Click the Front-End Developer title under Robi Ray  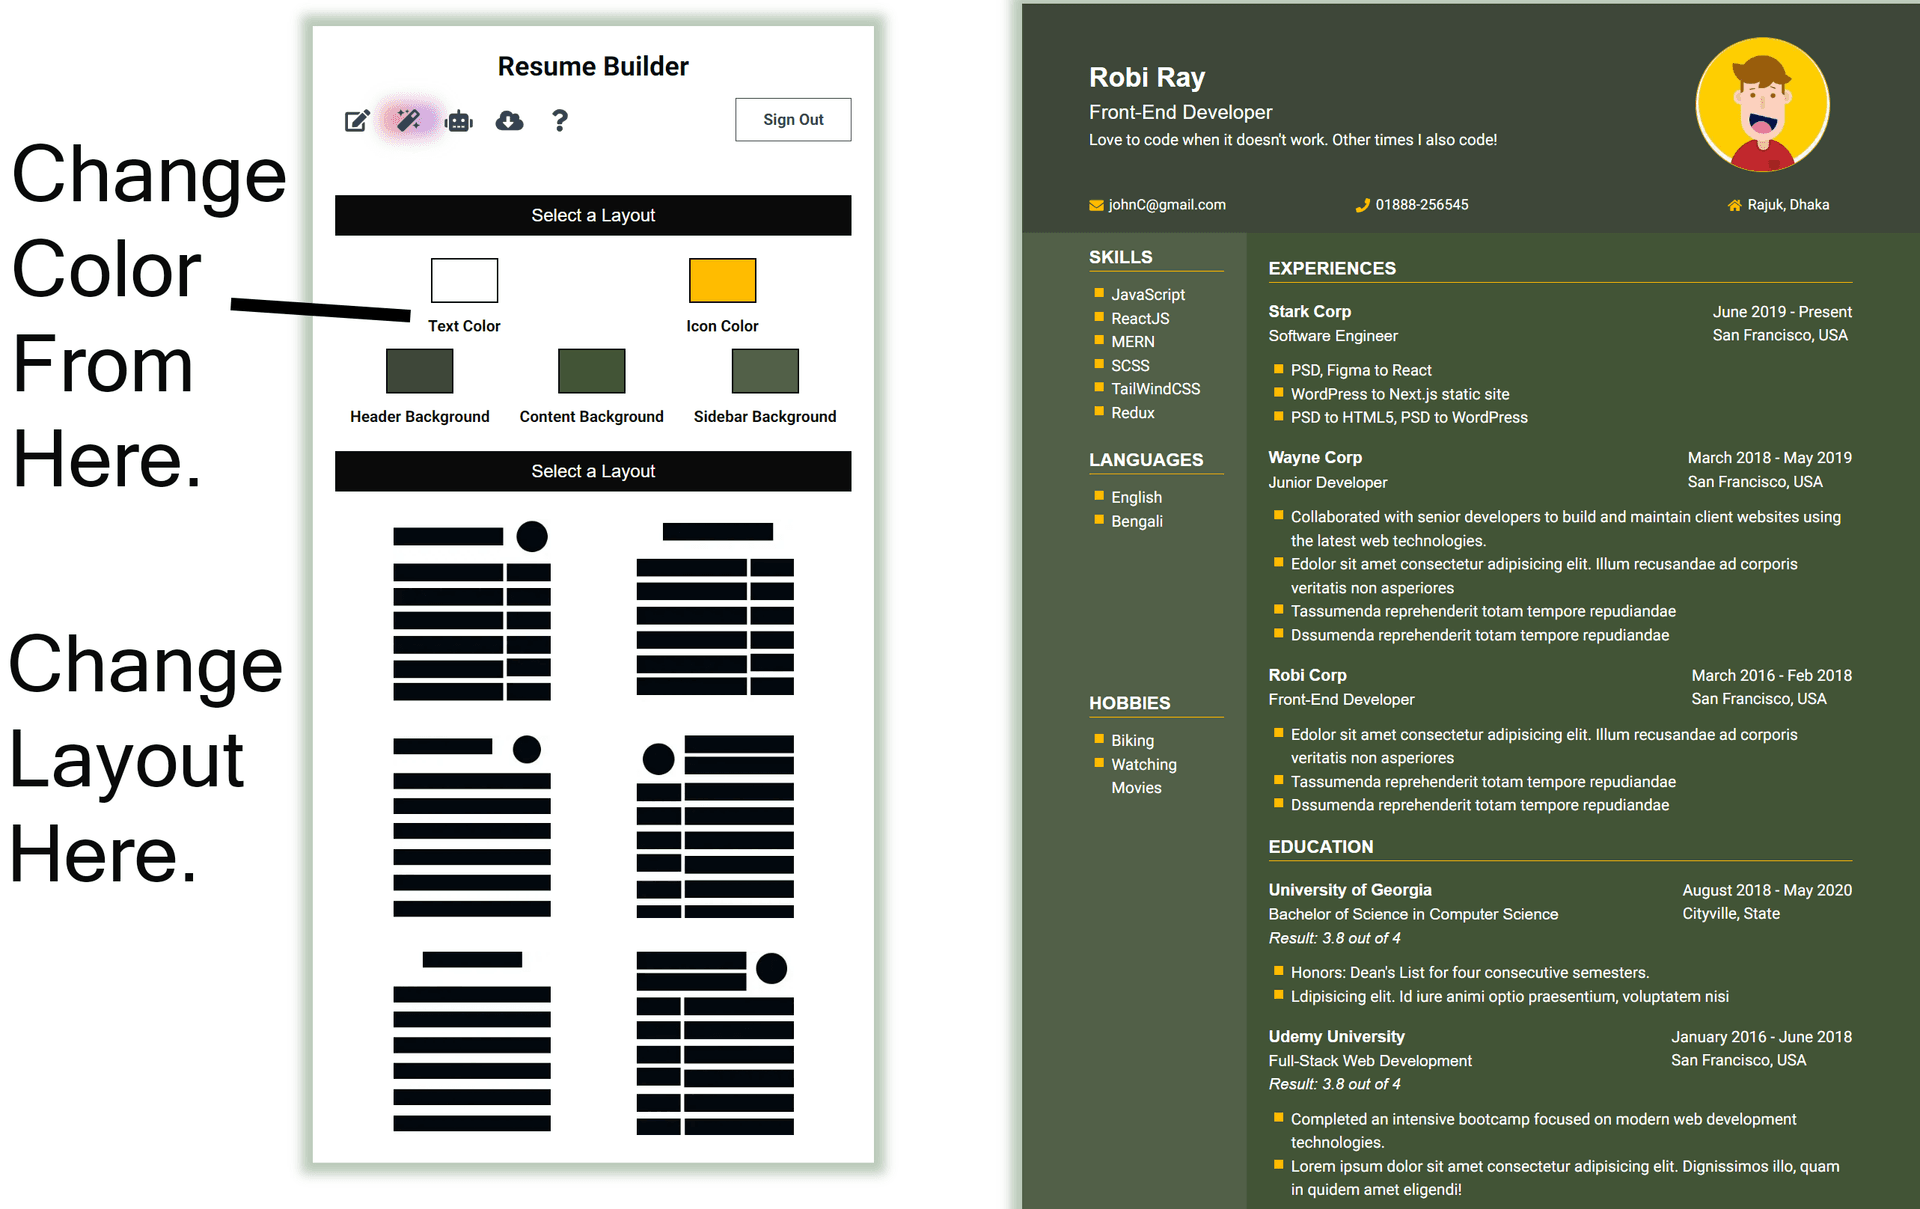point(1180,112)
